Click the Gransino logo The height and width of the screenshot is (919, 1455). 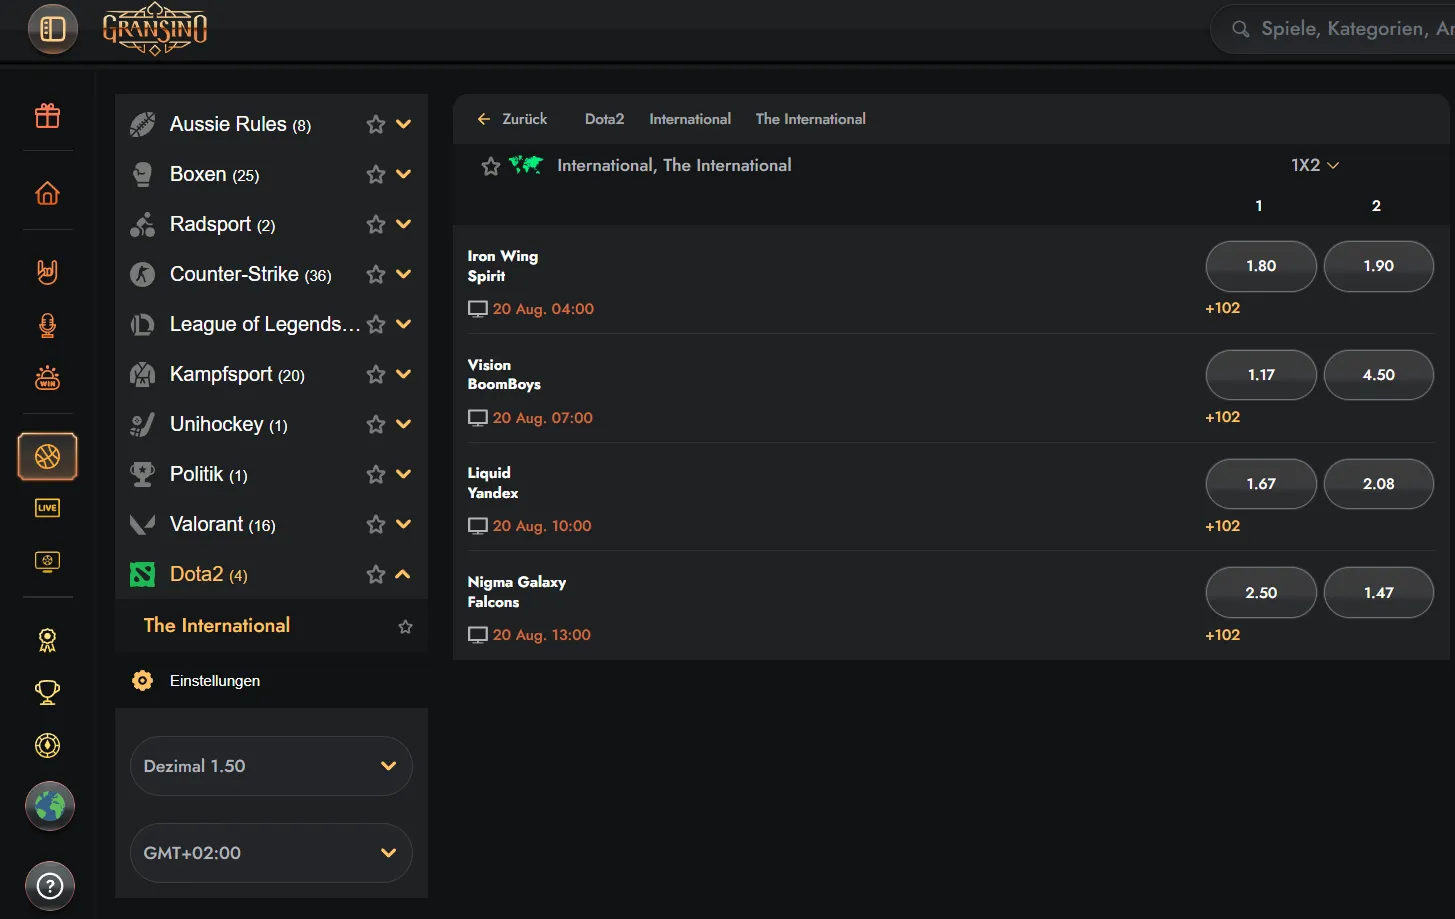point(155,29)
